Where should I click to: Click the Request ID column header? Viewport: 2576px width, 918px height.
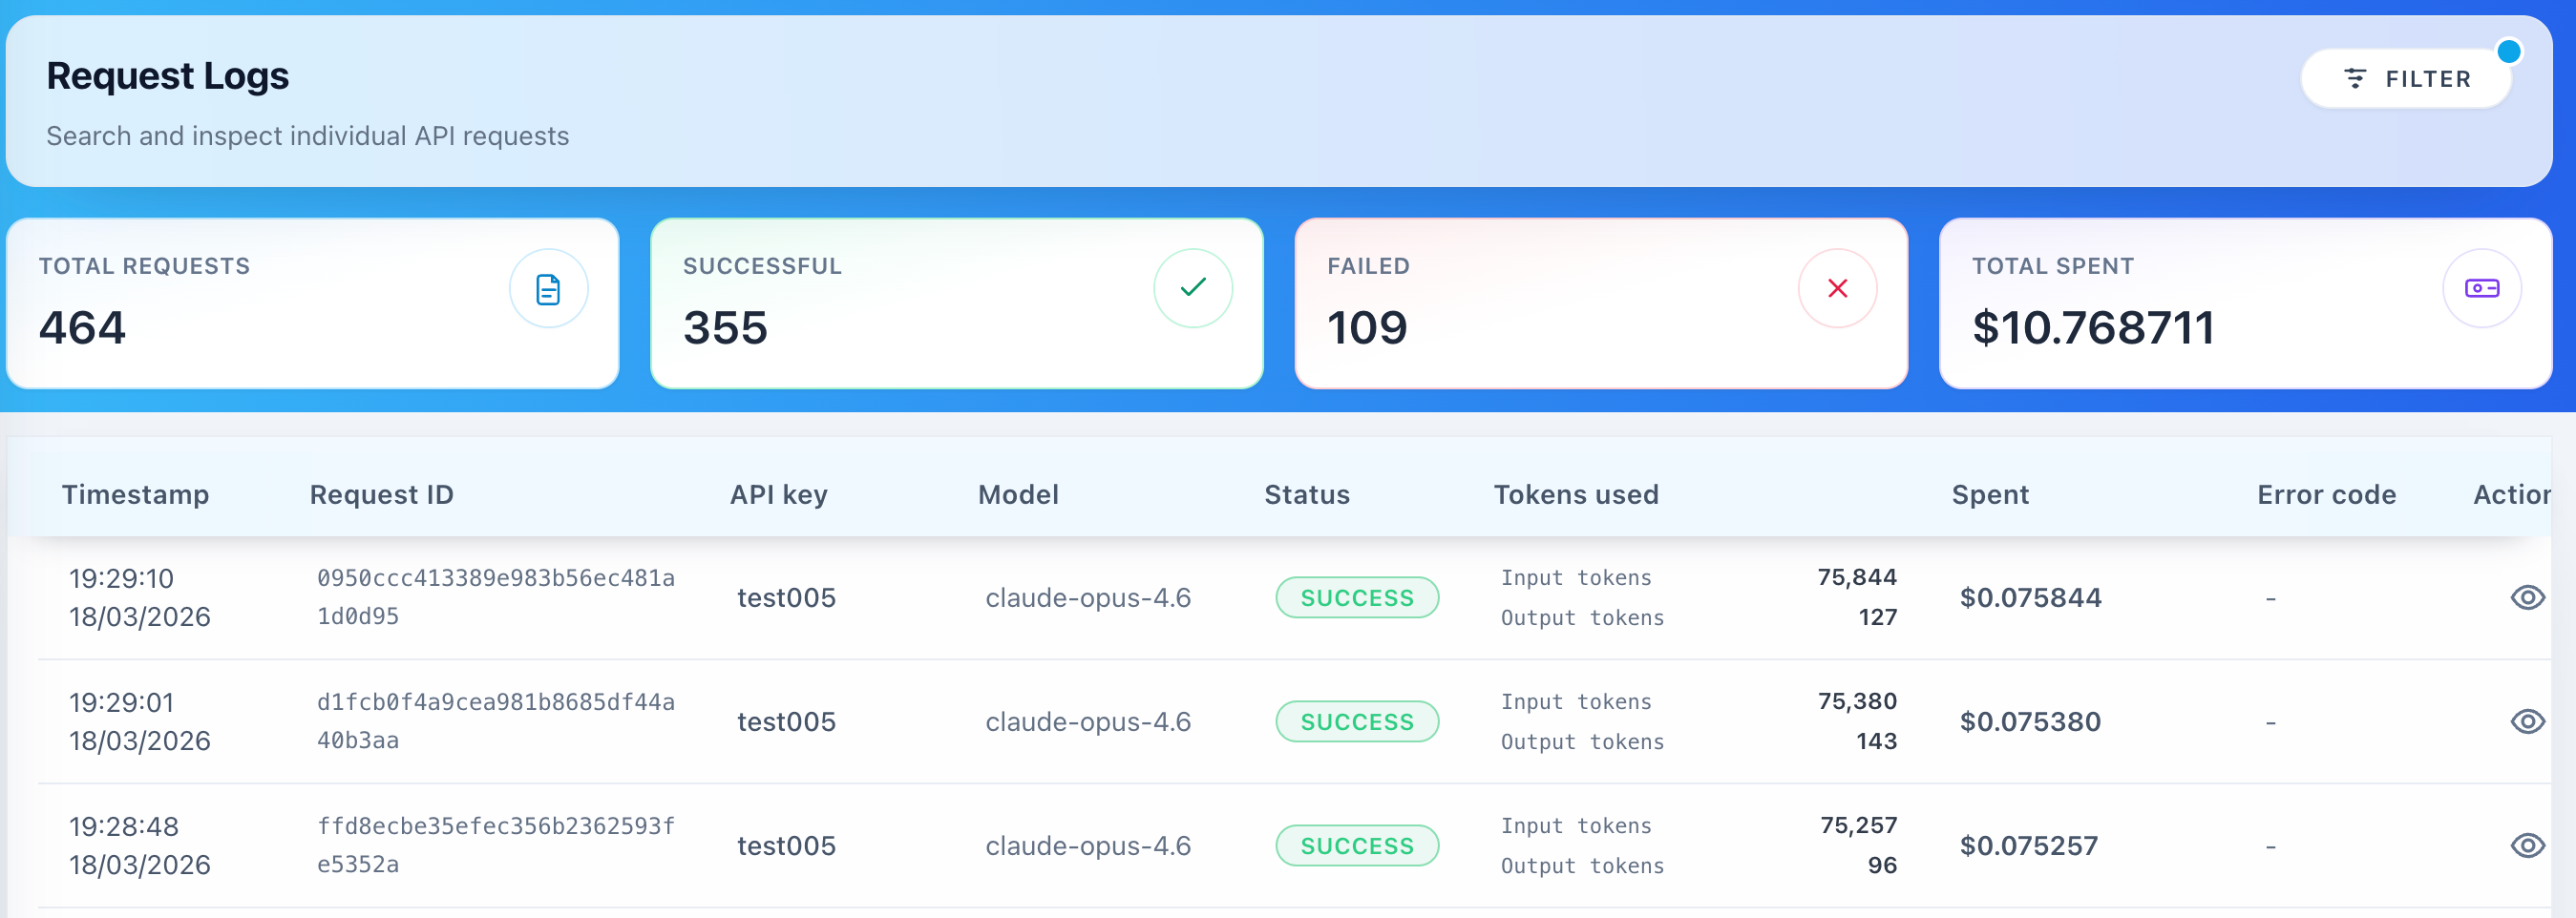click(381, 495)
